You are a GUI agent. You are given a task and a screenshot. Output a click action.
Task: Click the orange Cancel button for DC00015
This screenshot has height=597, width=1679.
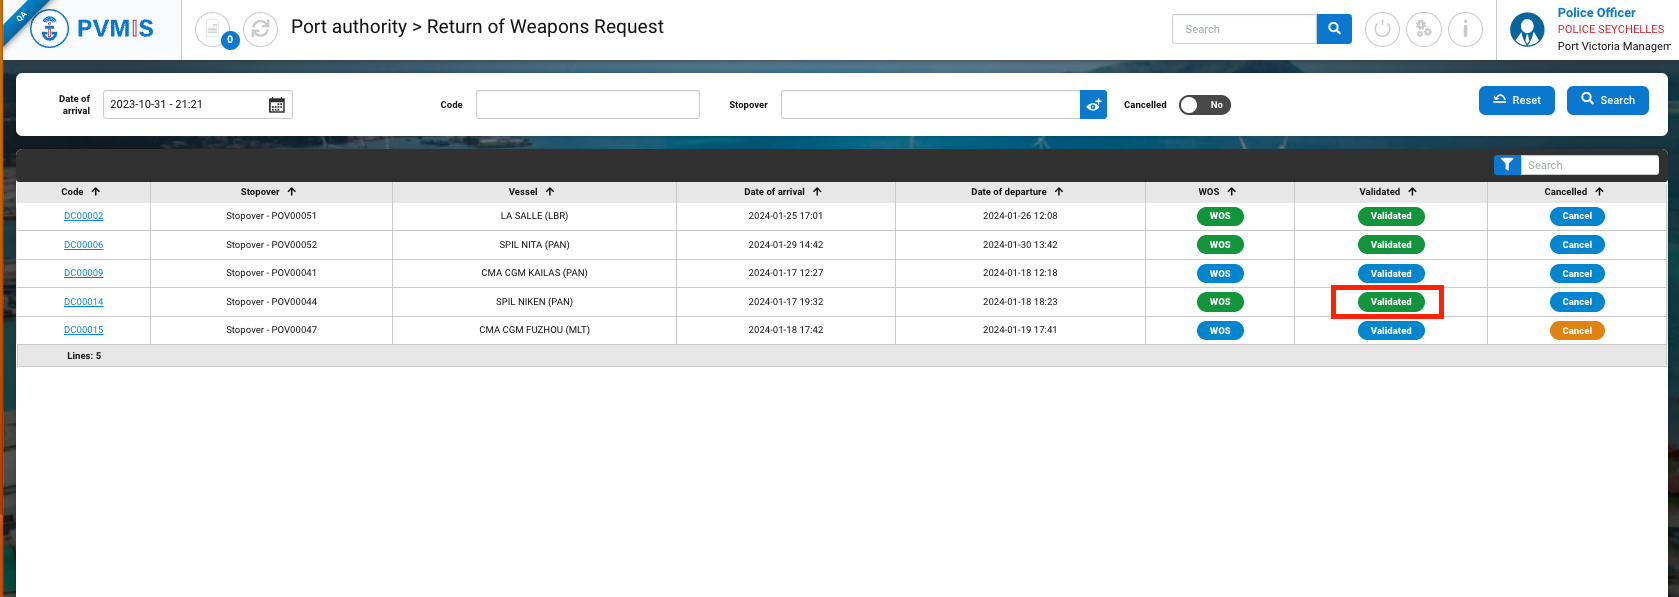[x=1576, y=331]
